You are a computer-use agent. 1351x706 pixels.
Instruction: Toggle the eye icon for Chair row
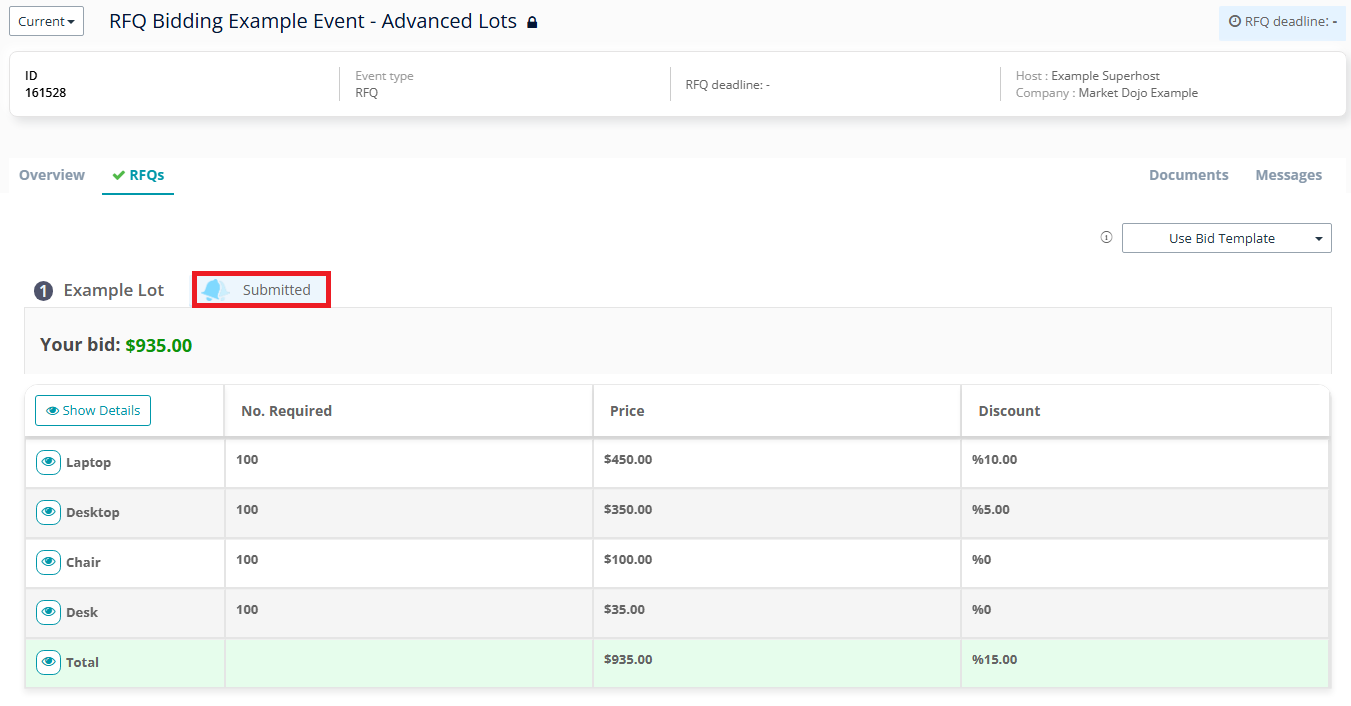point(48,562)
